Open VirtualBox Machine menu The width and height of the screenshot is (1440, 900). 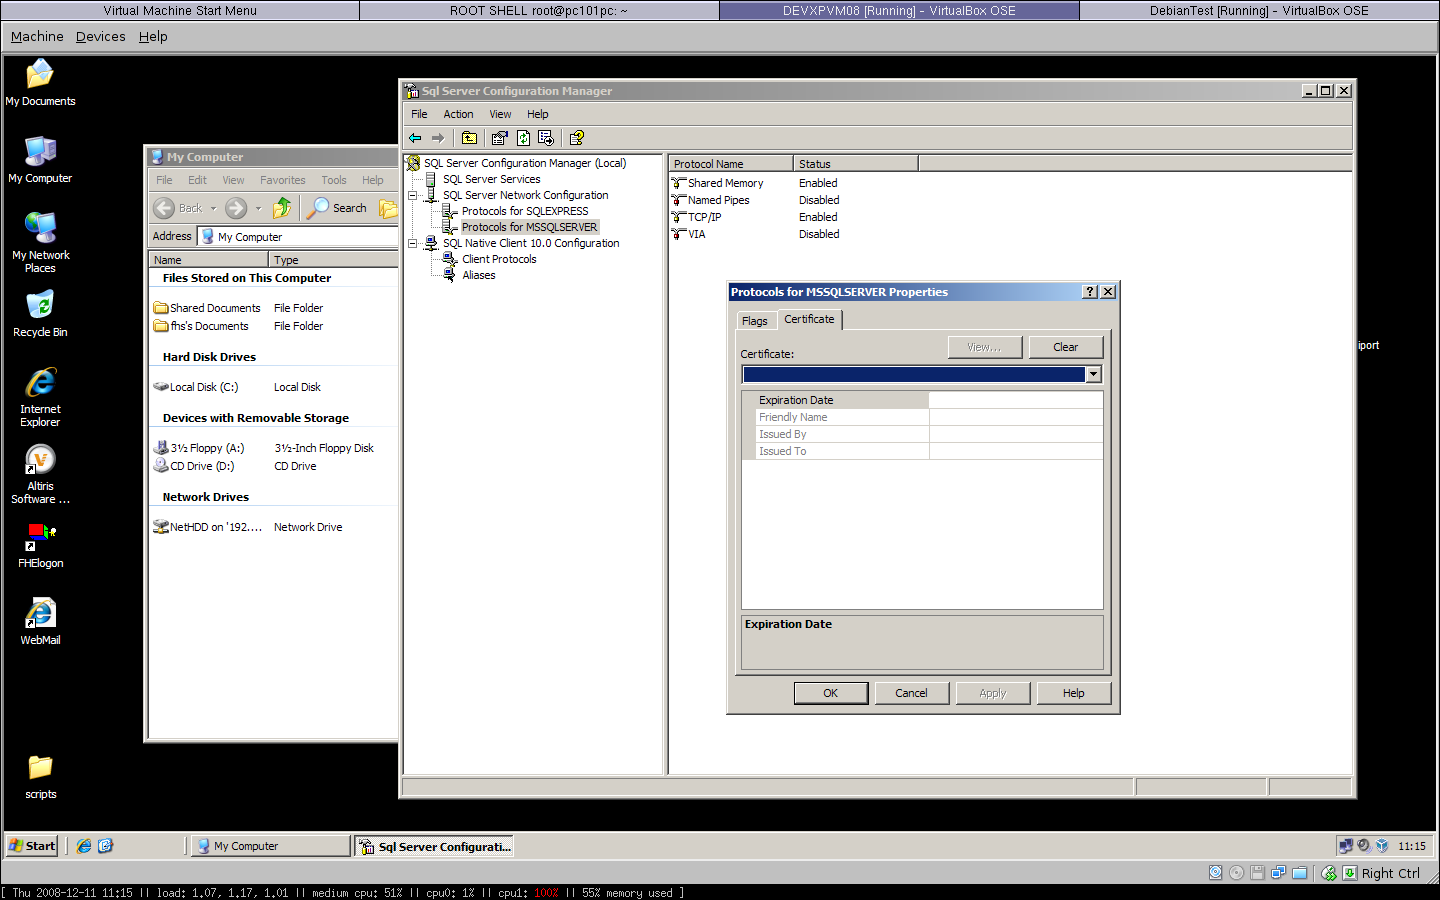(37, 36)
